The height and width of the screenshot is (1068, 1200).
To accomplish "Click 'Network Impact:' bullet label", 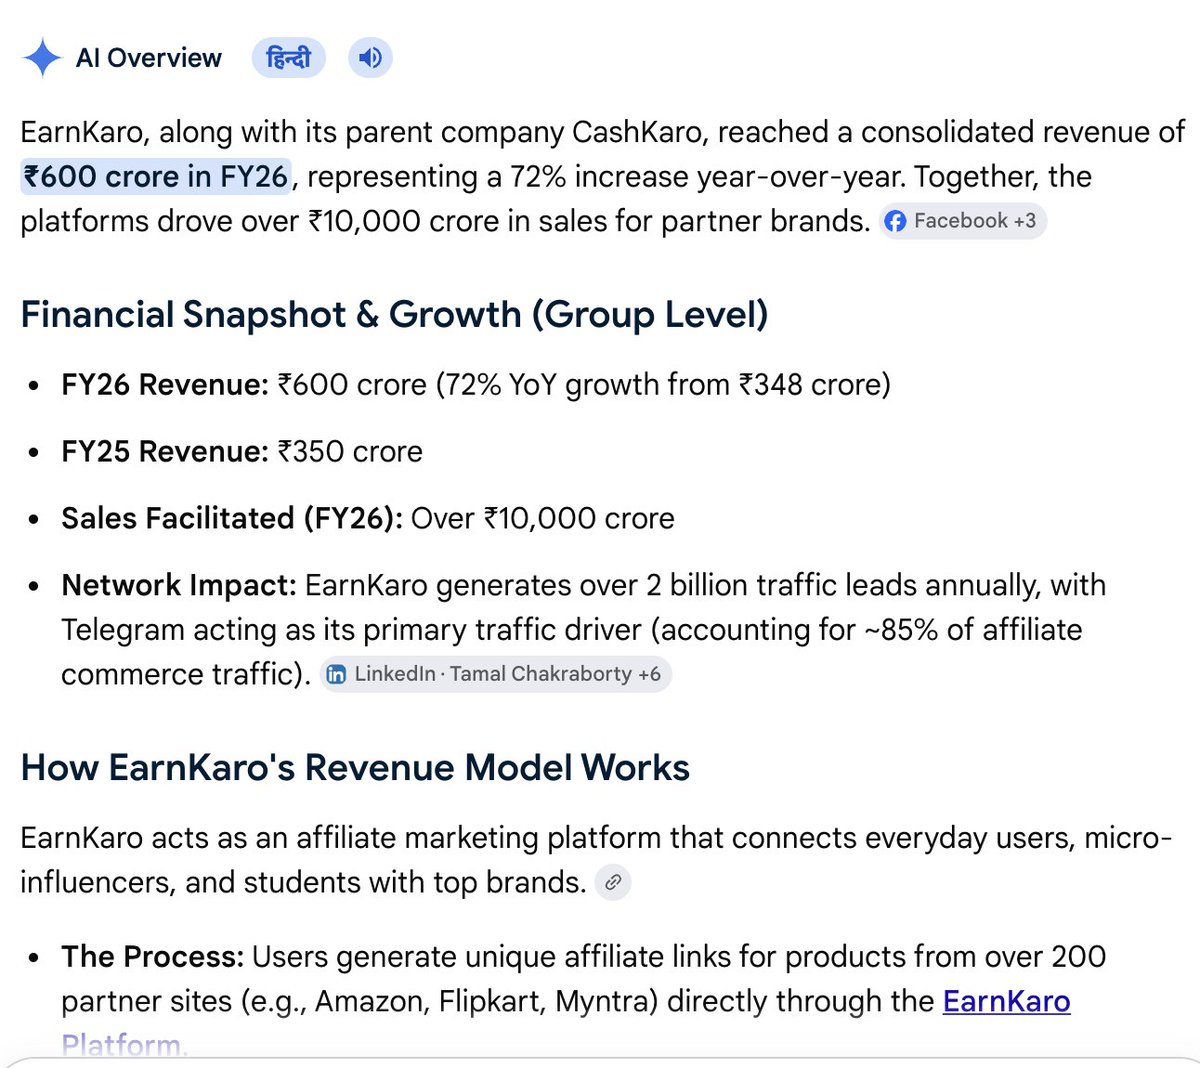I will pos(179,585).
